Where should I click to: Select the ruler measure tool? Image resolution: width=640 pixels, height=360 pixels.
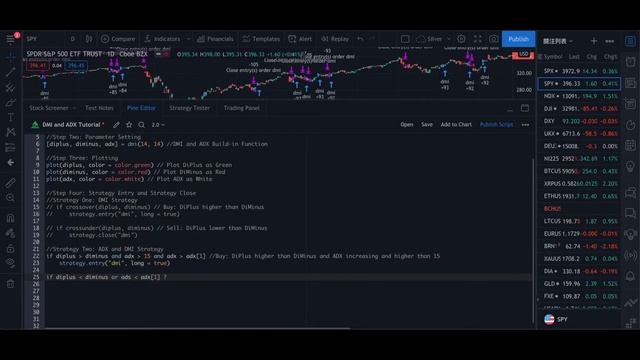click(x=10, y=182)
